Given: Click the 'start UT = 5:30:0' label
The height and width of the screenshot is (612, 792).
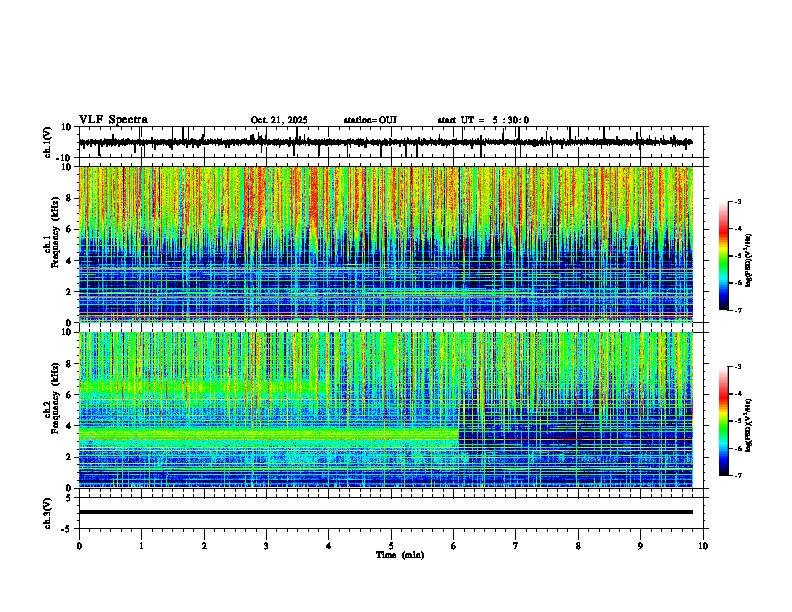Looking at the screenshot, I should pyautogui.click(x=483, y=120).
